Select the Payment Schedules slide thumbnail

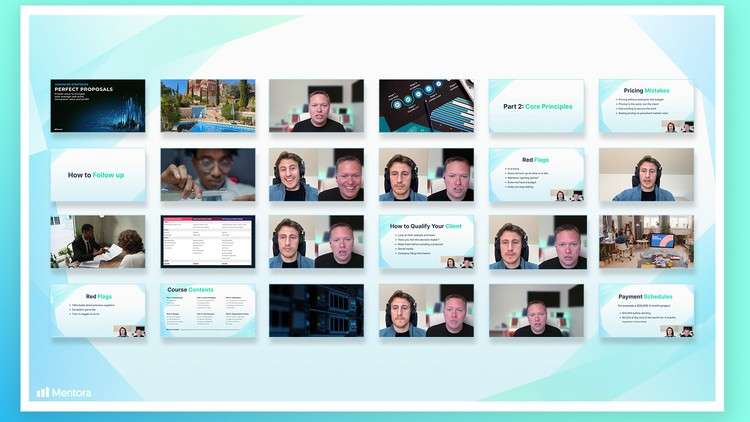point(646,311)
